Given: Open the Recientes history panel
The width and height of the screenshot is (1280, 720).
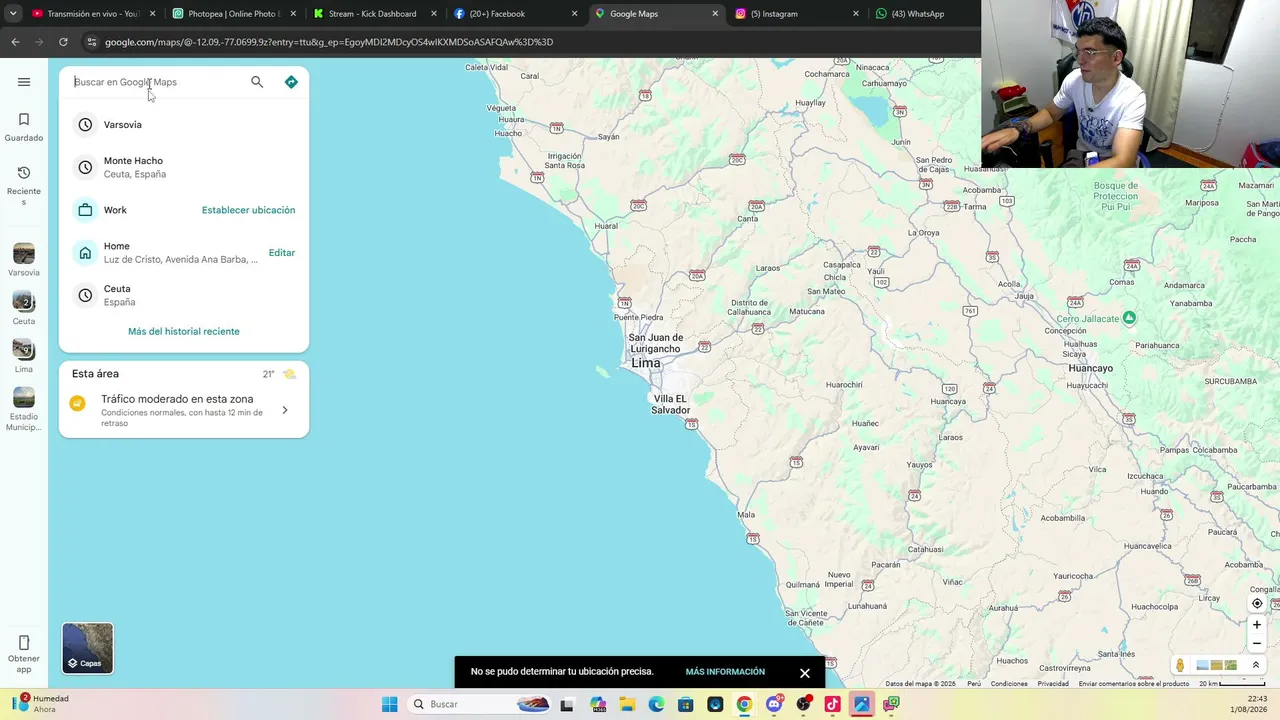Looking at the screenshot, I should point(24,186).
